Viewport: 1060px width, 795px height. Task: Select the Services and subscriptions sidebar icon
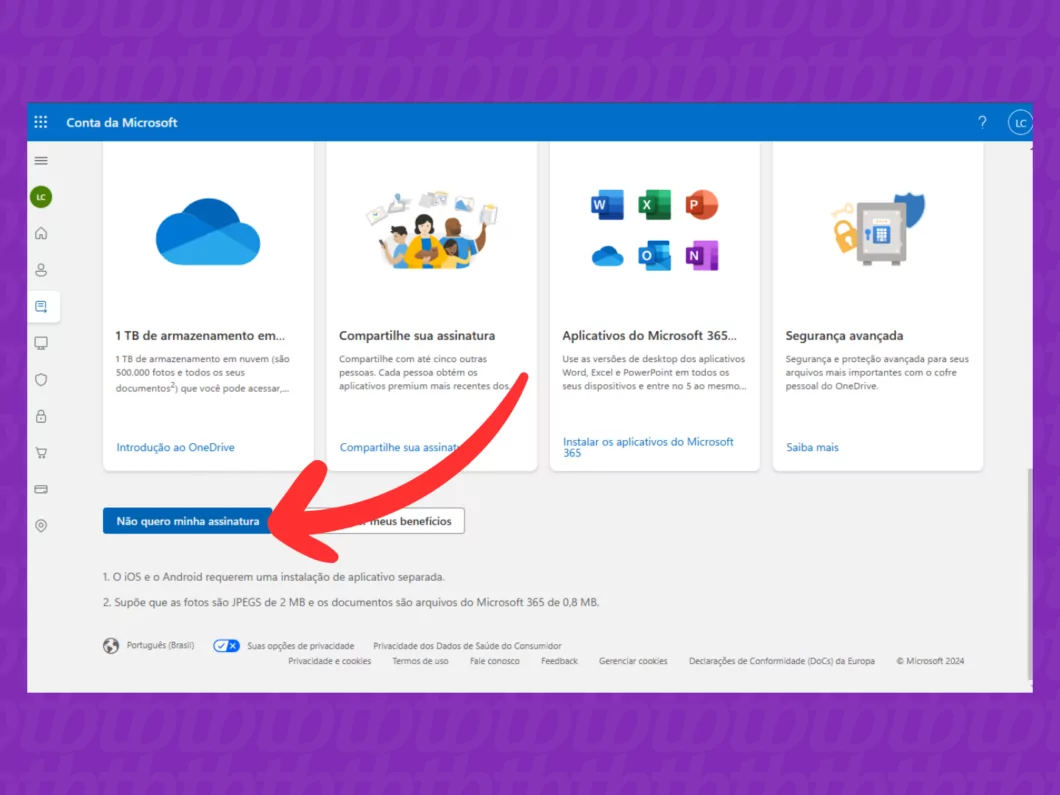tap(41, 307)
